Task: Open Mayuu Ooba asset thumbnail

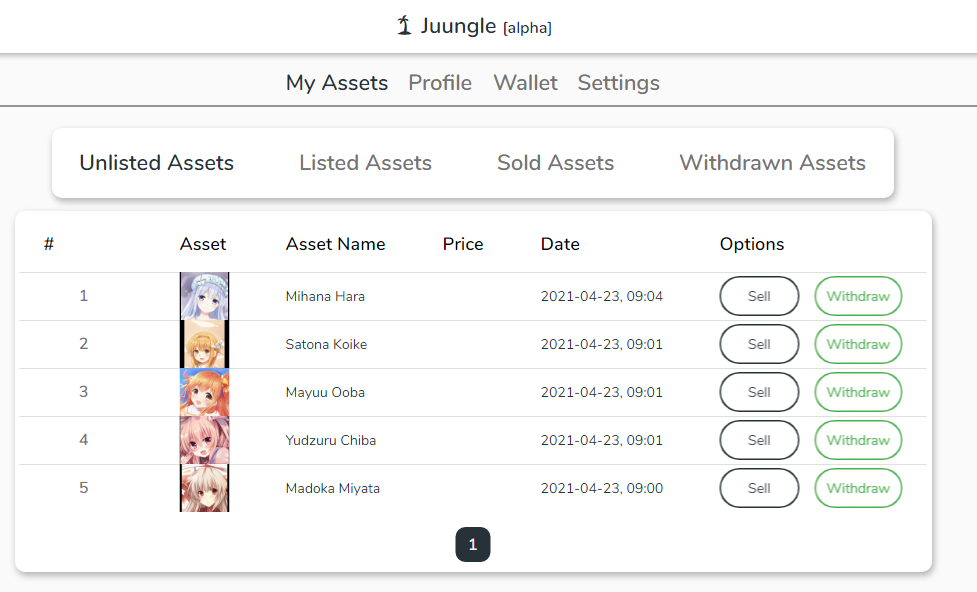Action: [204, 392]
